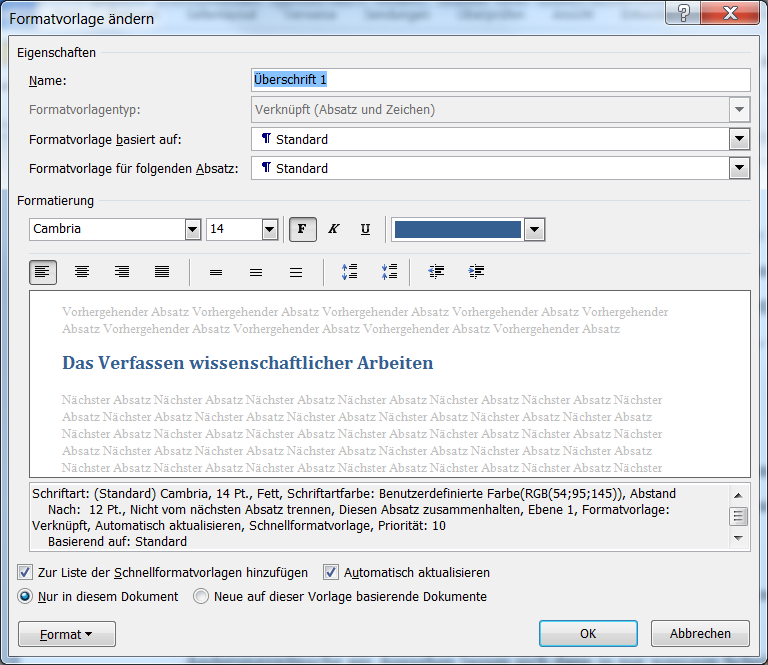Open the font color dropdown arrow
This screenshot has height=665, width=768.
pos(534,229)
